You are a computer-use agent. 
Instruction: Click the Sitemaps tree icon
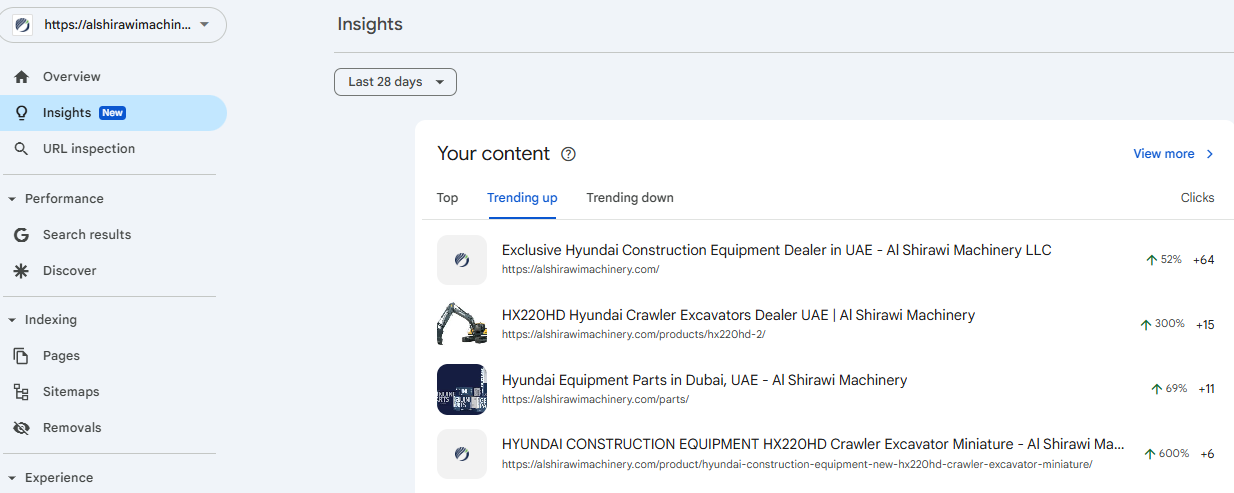21,392
